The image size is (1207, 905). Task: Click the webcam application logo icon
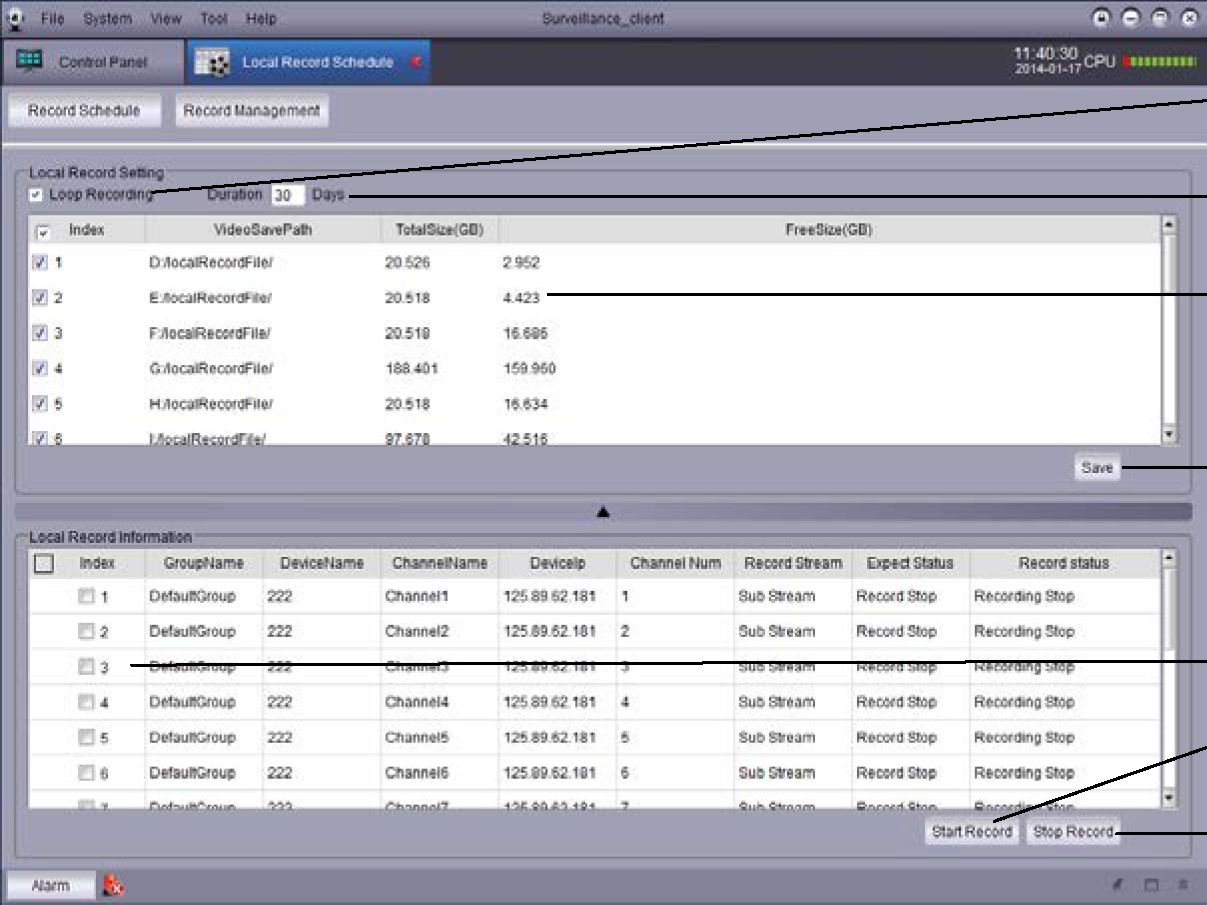16,18
